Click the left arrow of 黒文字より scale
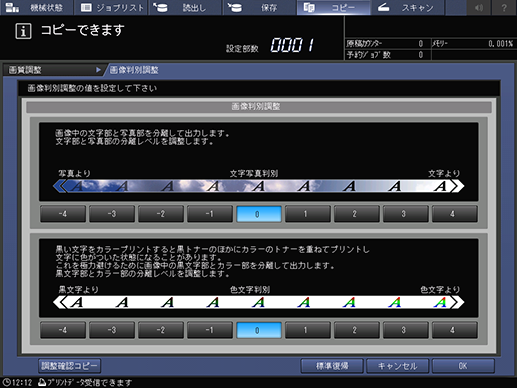The height and width of the screenshot is (388, 517). tap(60, 302)
